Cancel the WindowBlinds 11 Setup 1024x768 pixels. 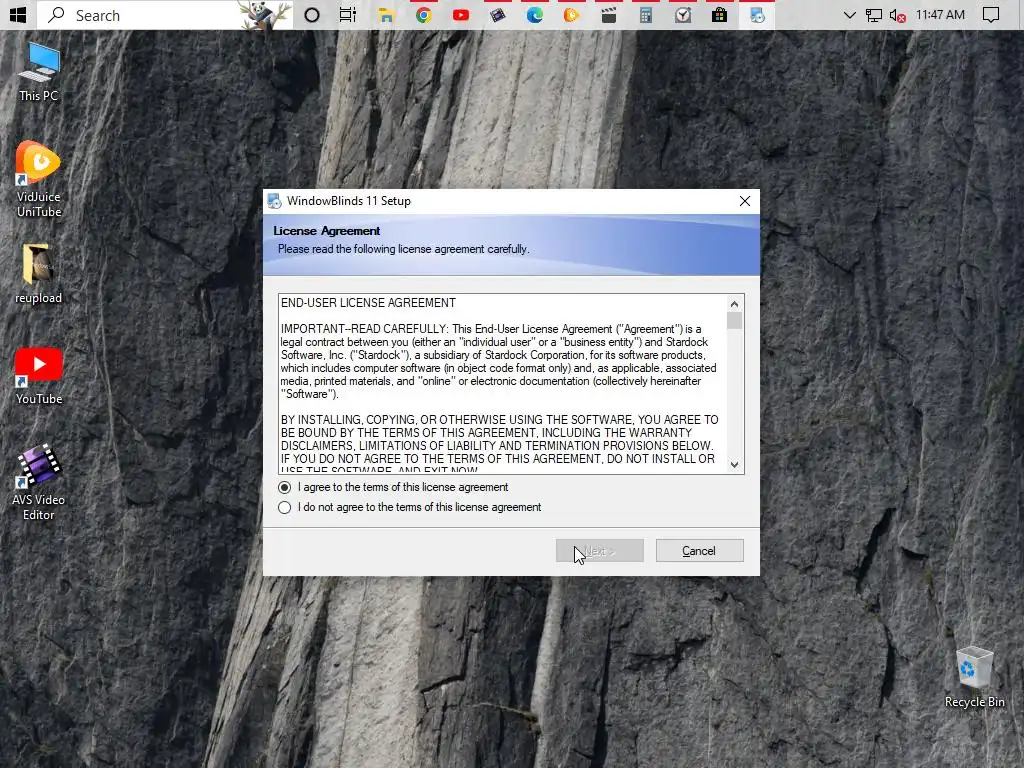click(699, 551)
